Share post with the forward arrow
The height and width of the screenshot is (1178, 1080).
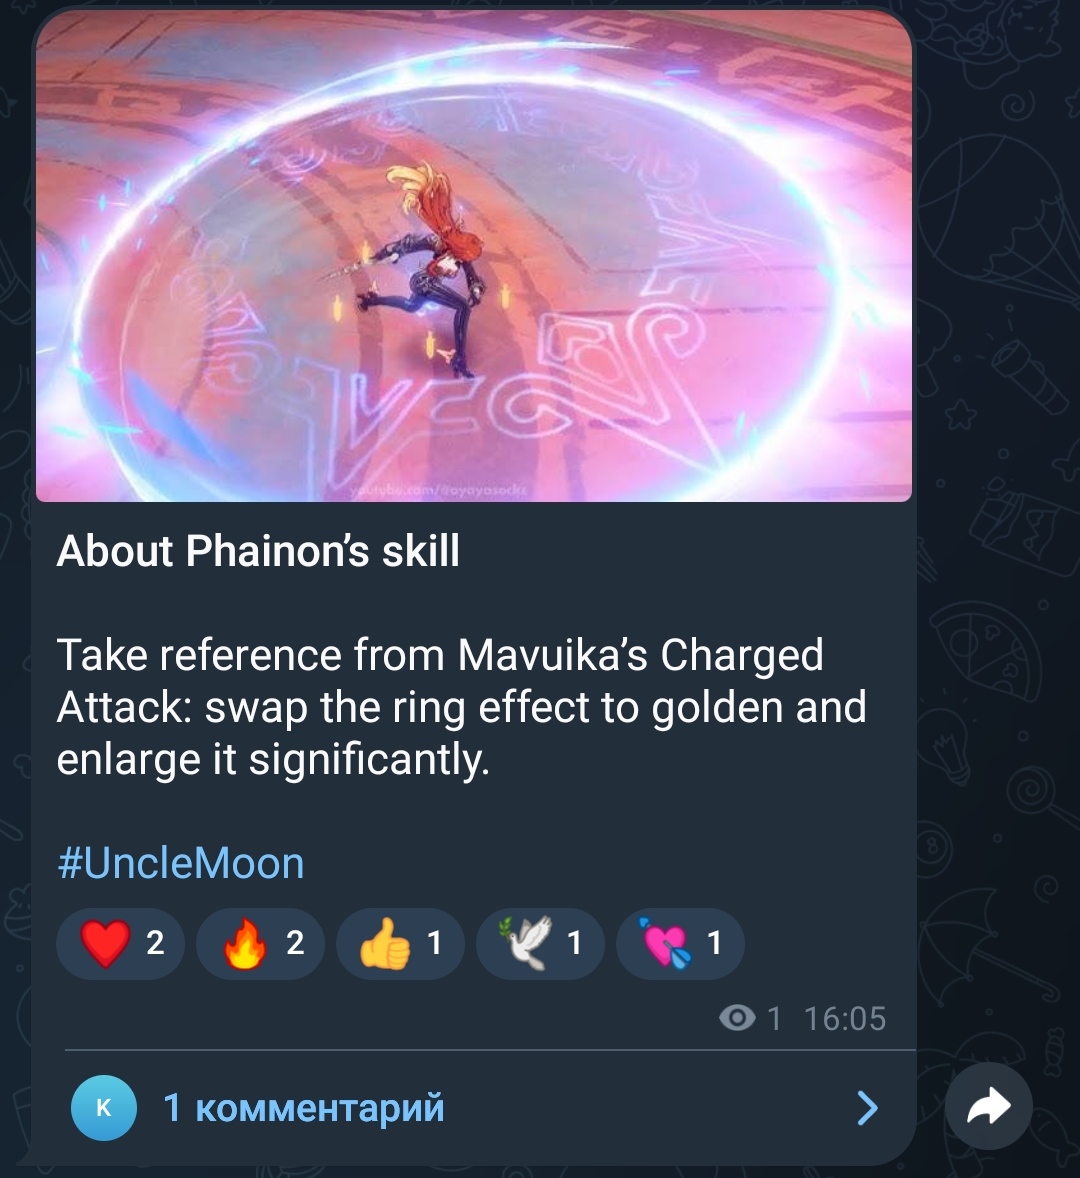click(988, 1106)
